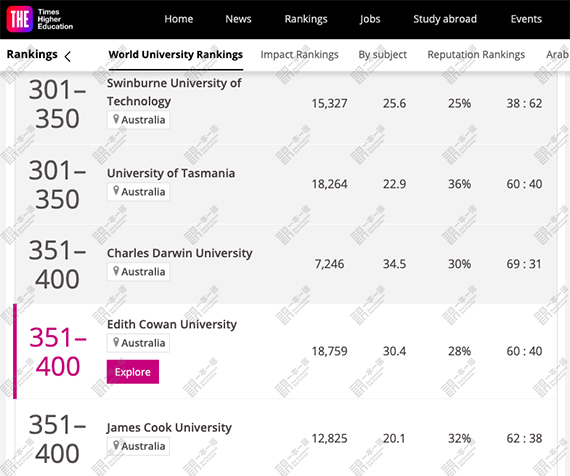Click location pin icon under University of Tasmania
The width and height of the screenshot is (570, 476).
coord(116,191)
